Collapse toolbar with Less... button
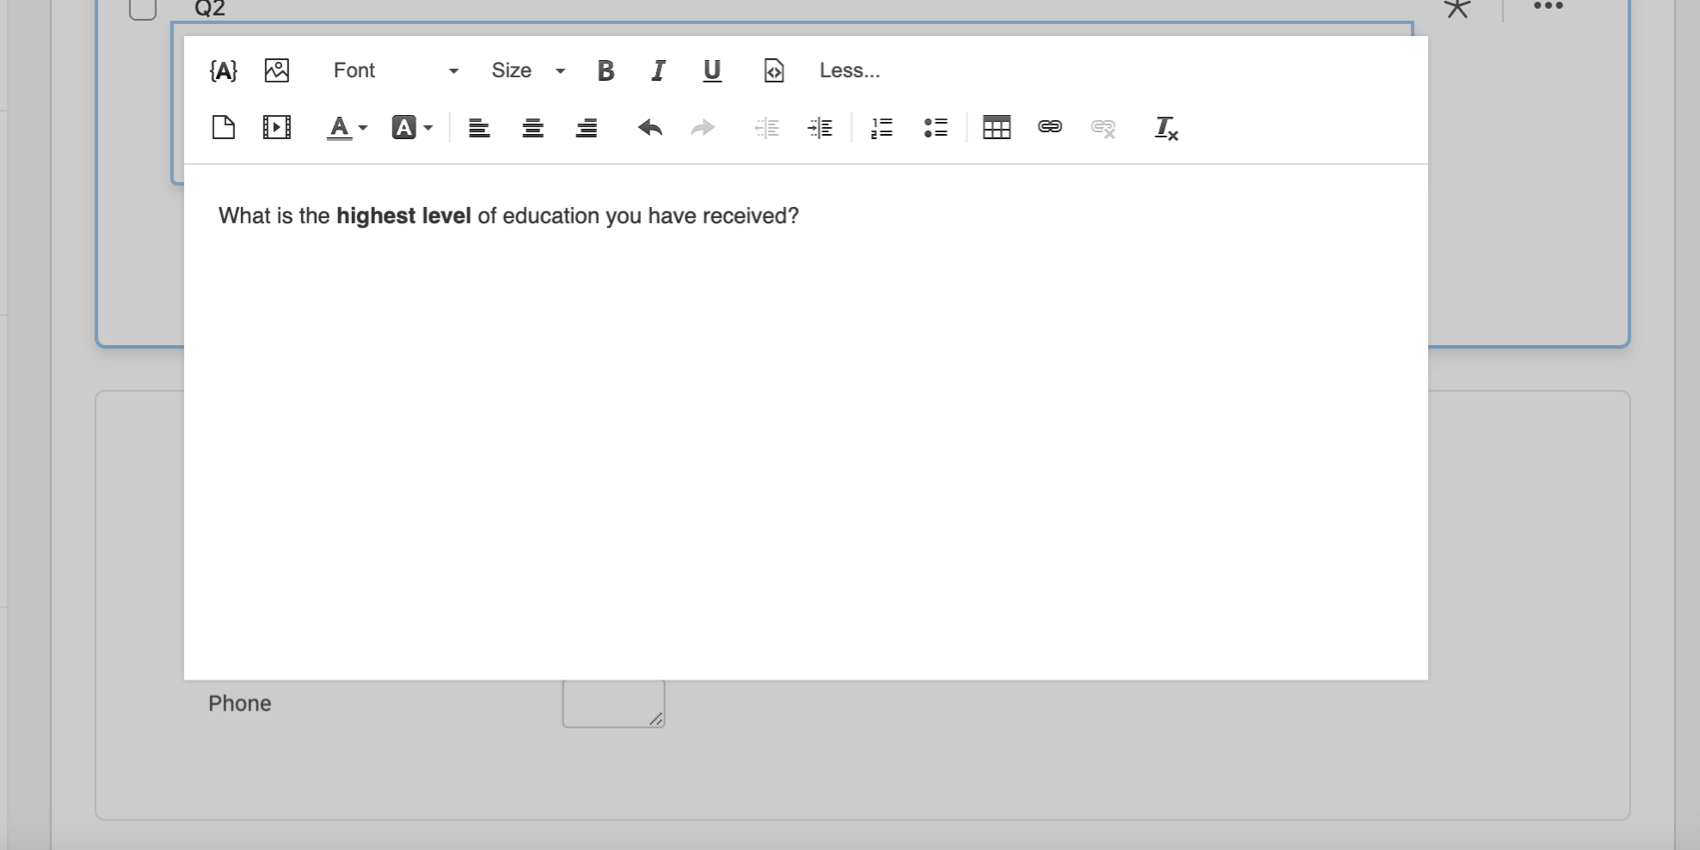Image resolution: width=1700 pixels, height=850 pixels. [849, 70]
